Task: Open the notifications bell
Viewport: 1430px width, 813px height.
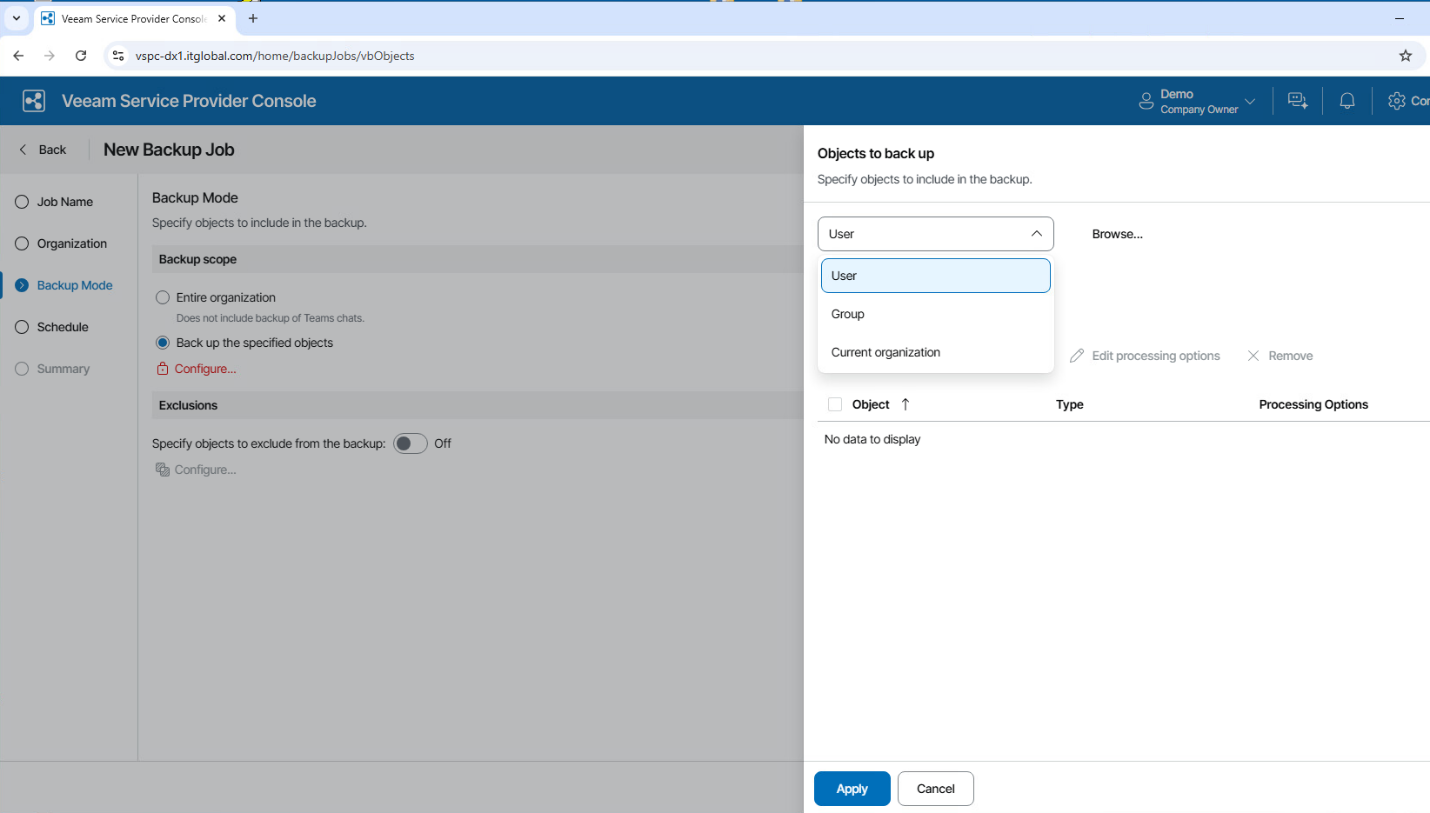Action: (1347, 101)
